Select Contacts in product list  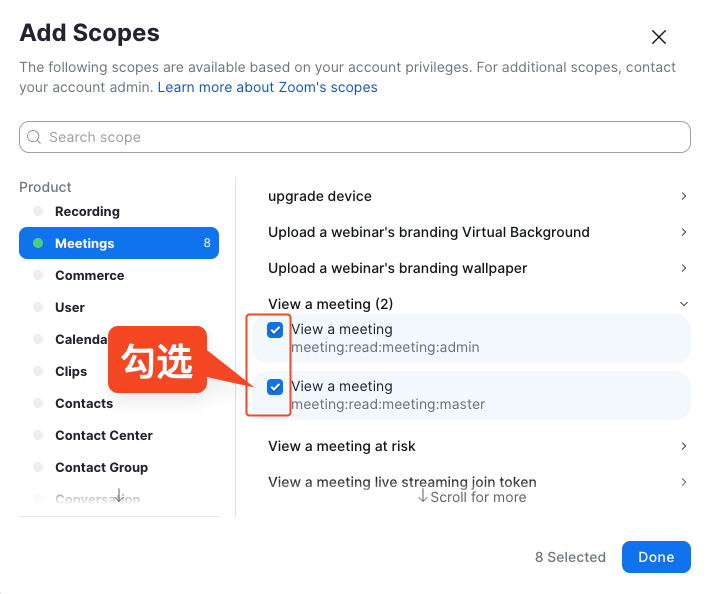pyautogui.click(x=84, y=403)
